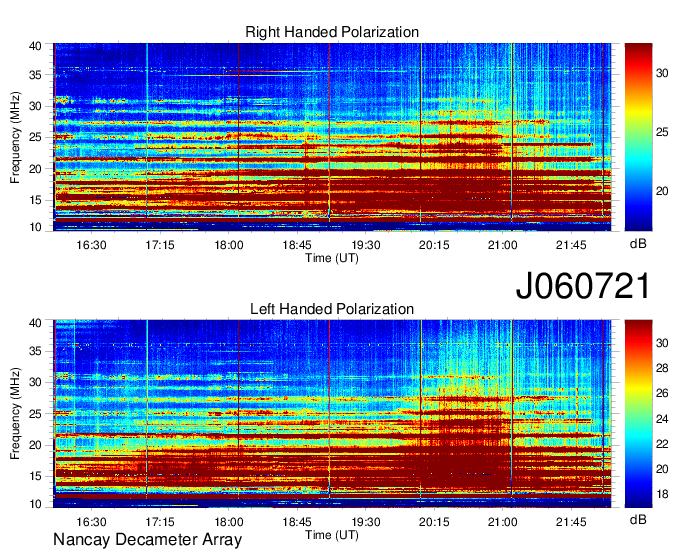The image size is (680, 552).
Task: Click Frequency (MHz) label of left-handed plot
Action: point(15,414)
